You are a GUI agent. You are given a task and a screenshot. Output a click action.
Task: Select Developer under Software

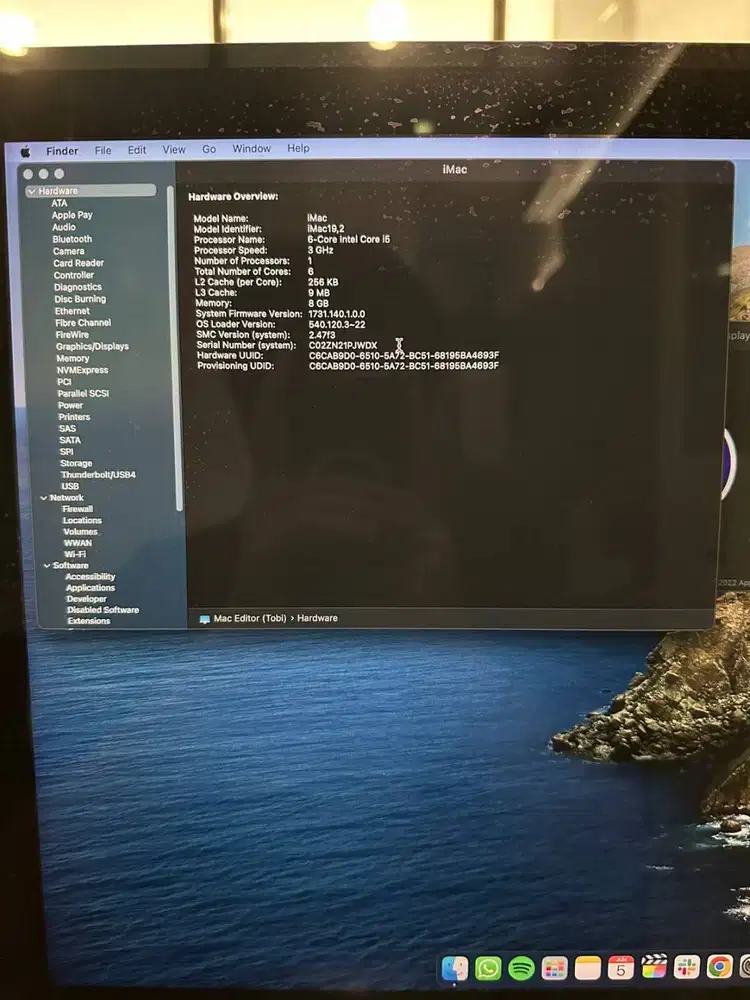(x=87, y=599)
